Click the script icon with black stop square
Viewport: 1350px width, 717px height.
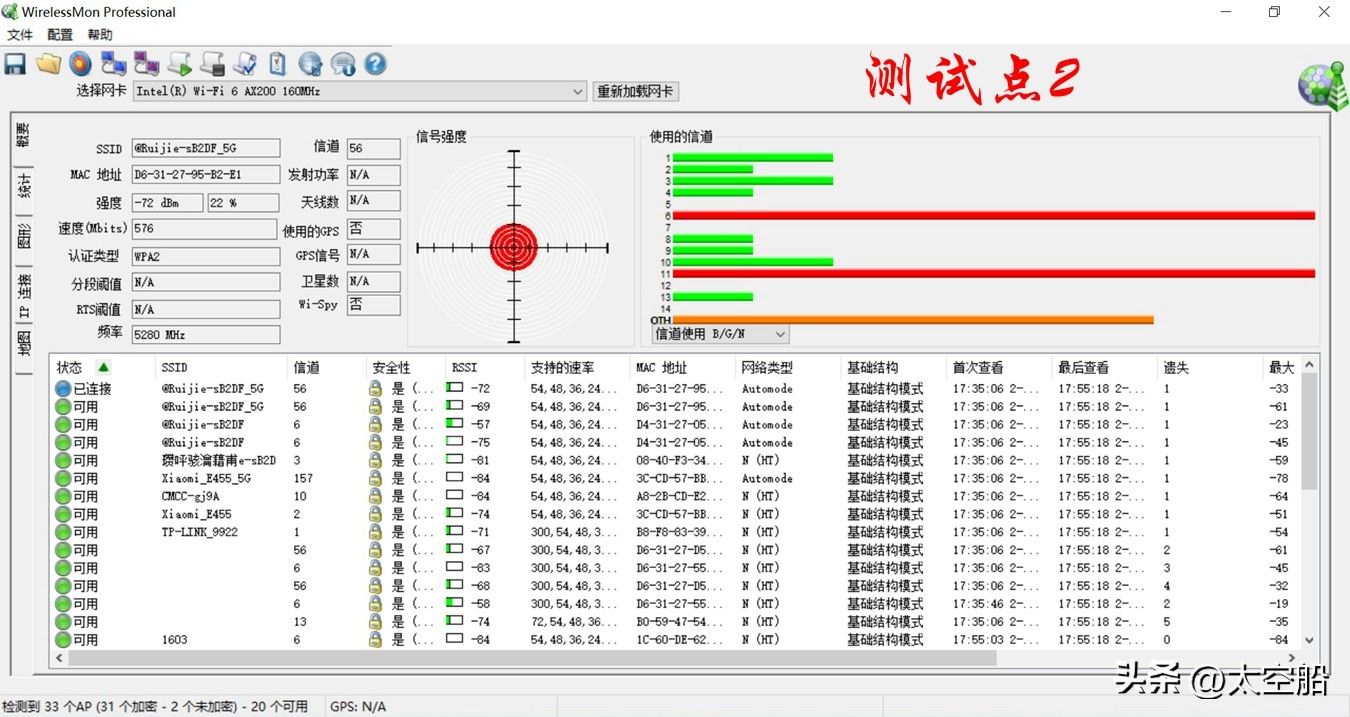pyautogui.click(x=212, y=65)
